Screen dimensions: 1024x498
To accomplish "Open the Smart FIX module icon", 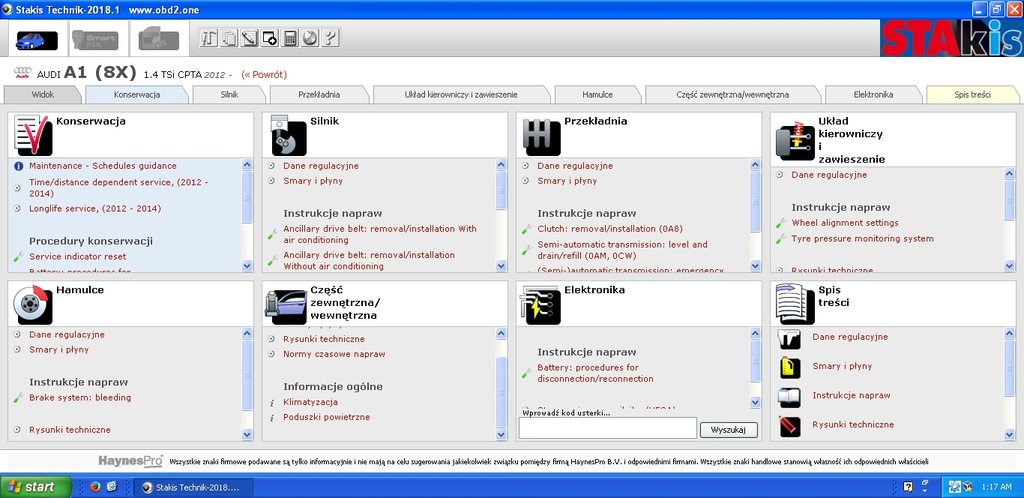I will tap(95, 40).
